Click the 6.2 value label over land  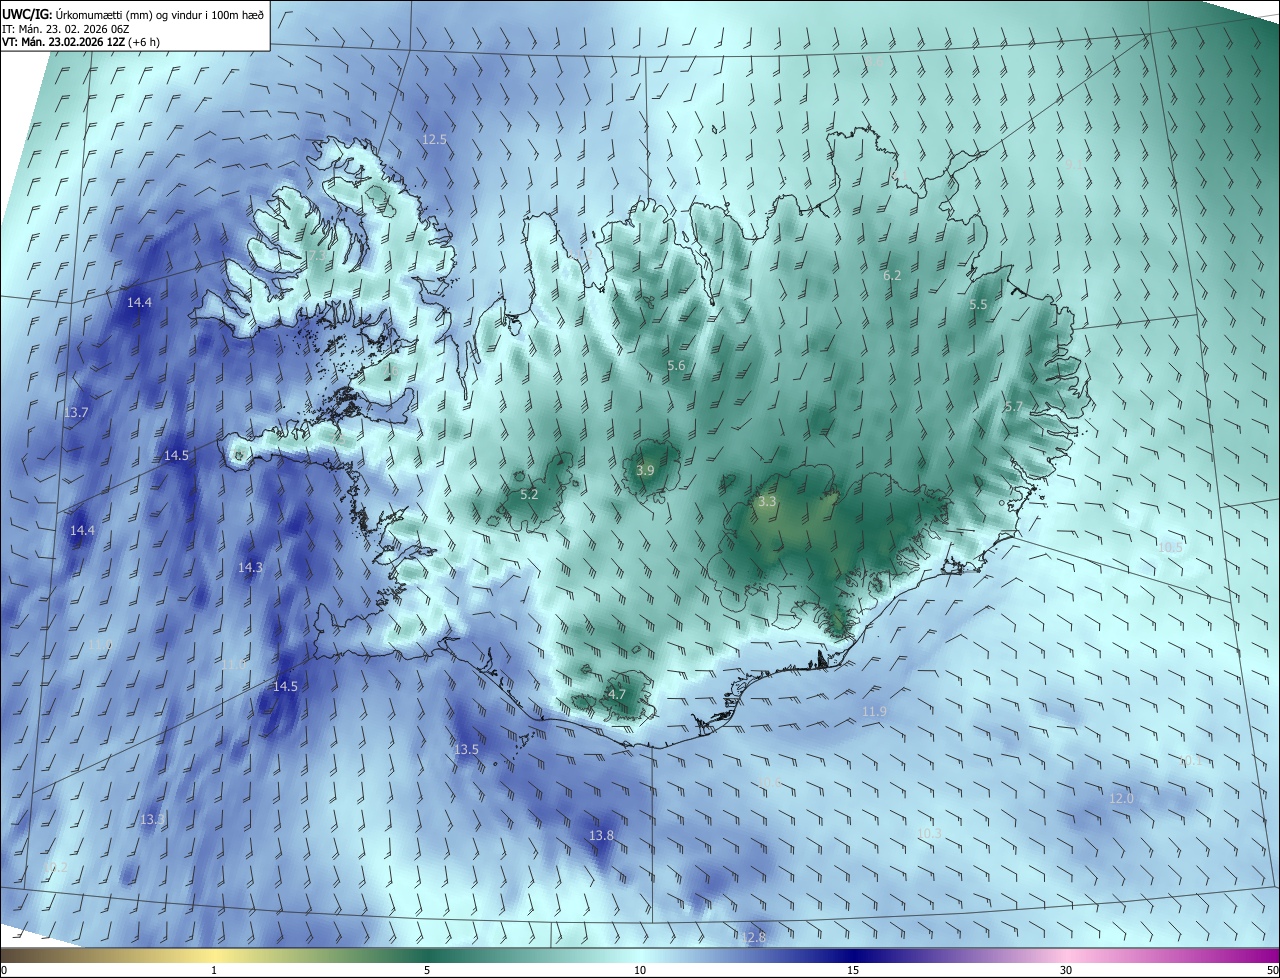(892, 275)
